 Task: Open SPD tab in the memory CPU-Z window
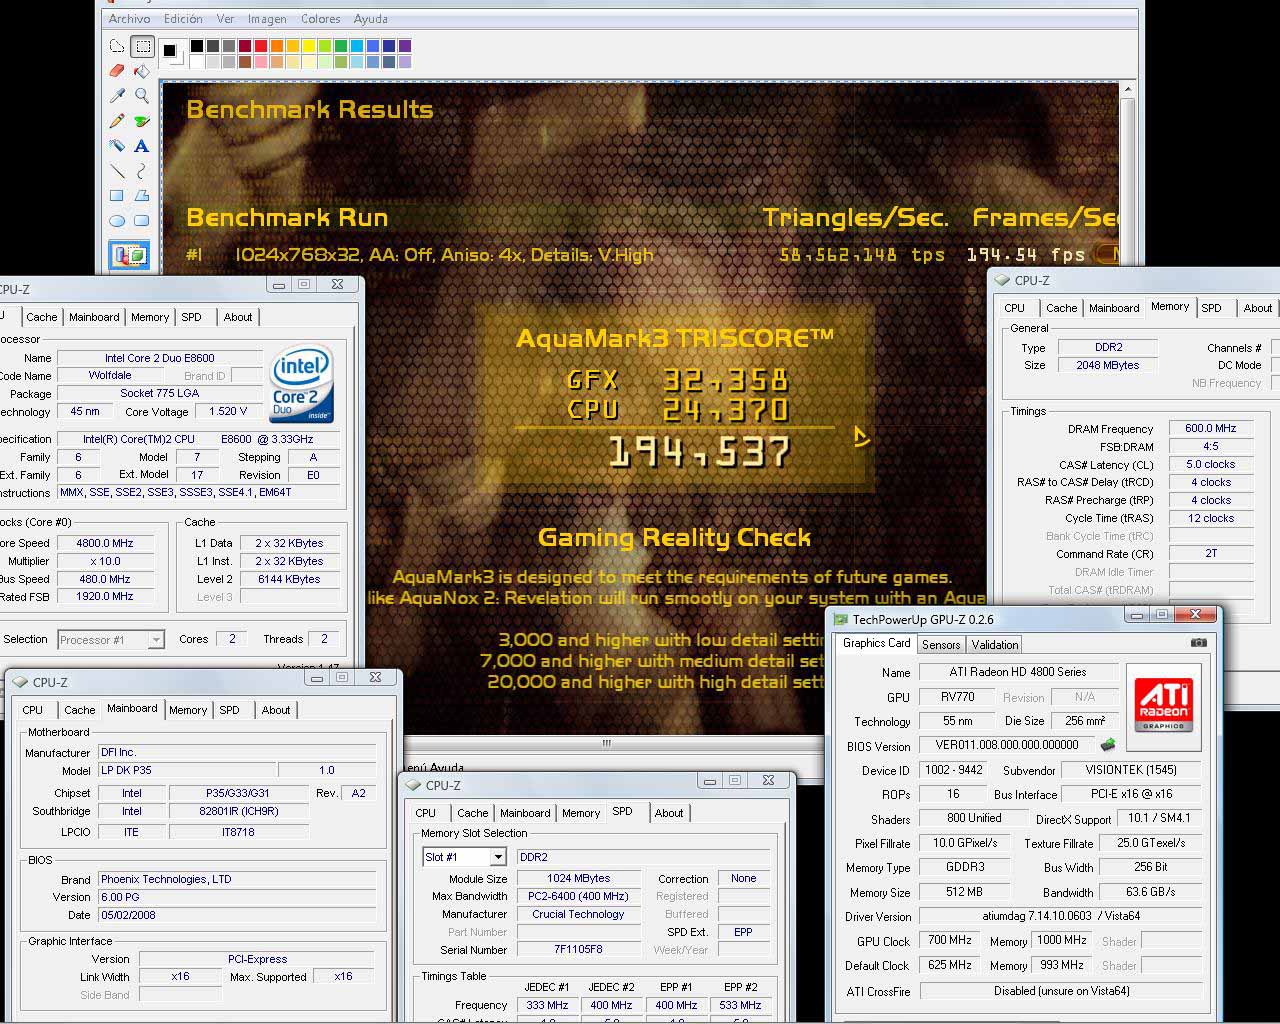1211,308
